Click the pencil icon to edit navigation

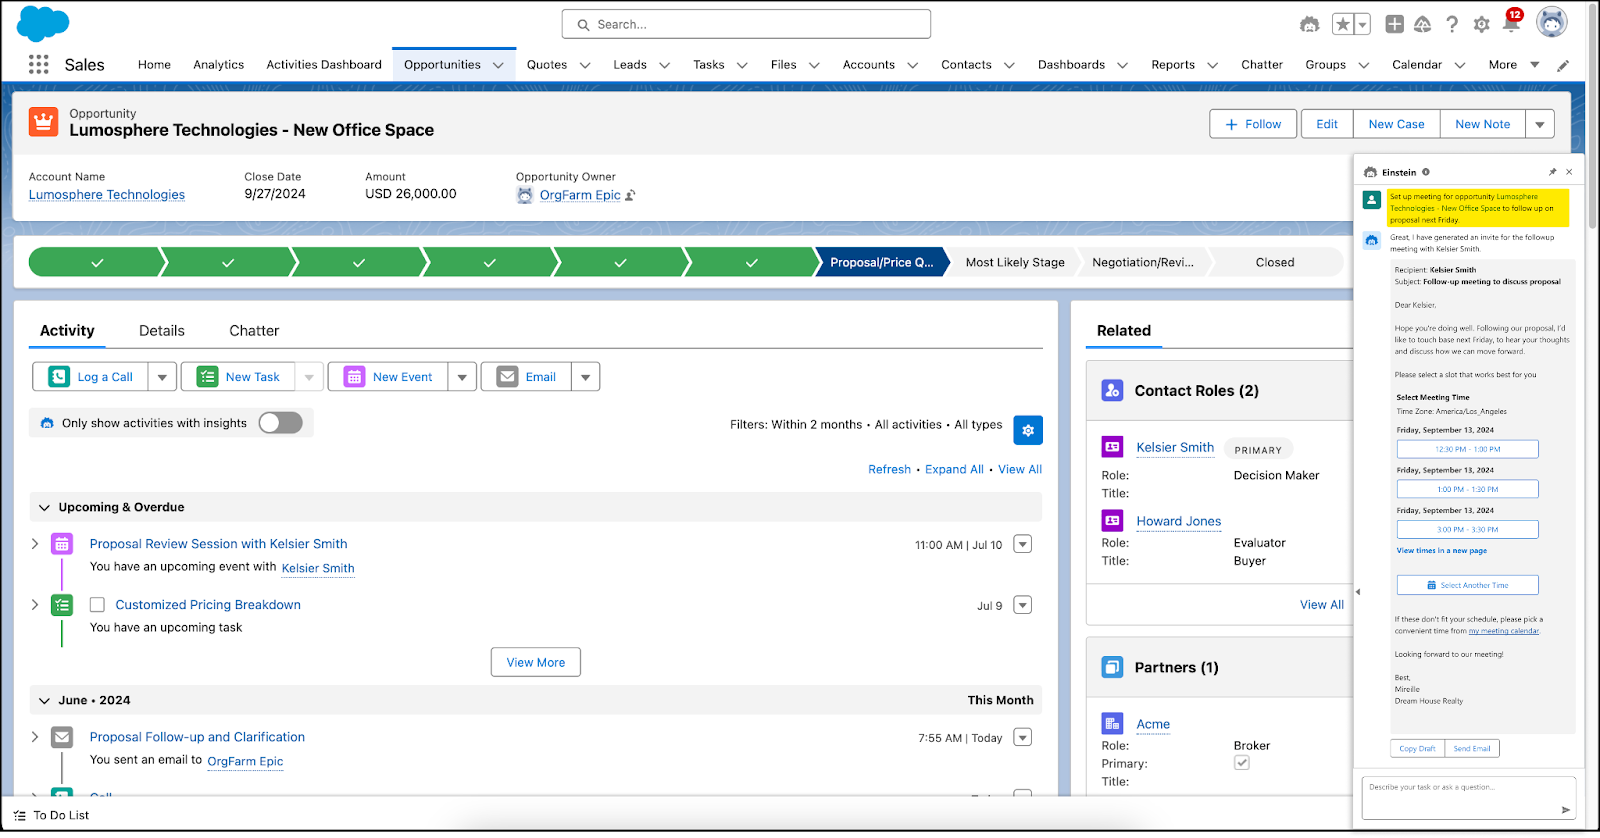point(1563,65)
